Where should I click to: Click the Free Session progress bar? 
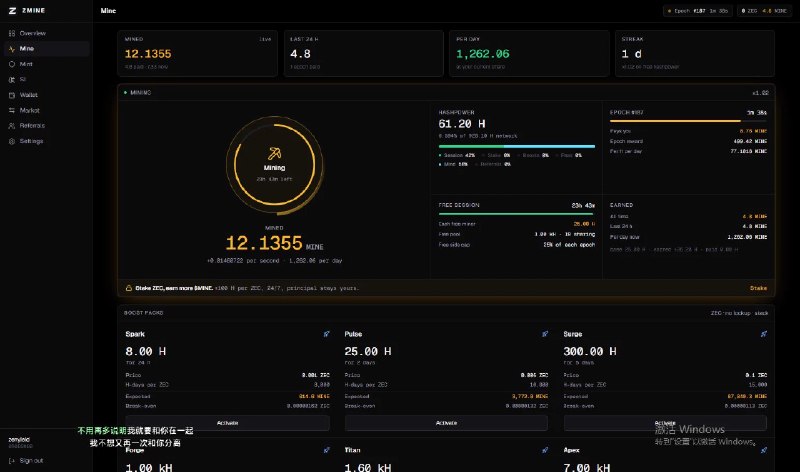click(517, 214)
